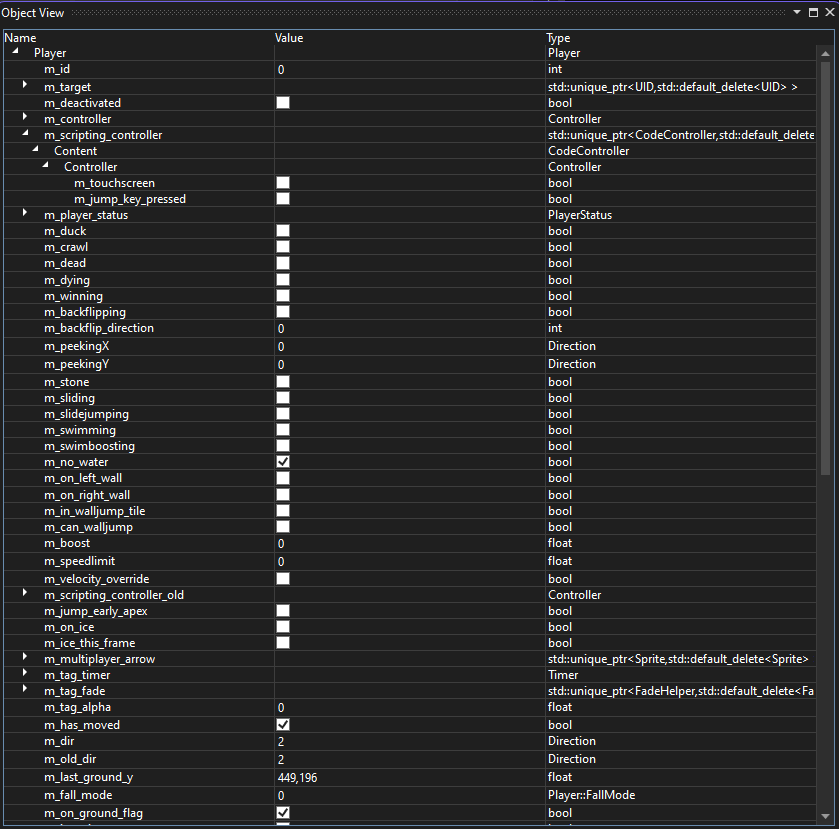Click the scrollbar down arrow at bottom
The width and height of the screenshot is (839, 829).
coord(828,815)
